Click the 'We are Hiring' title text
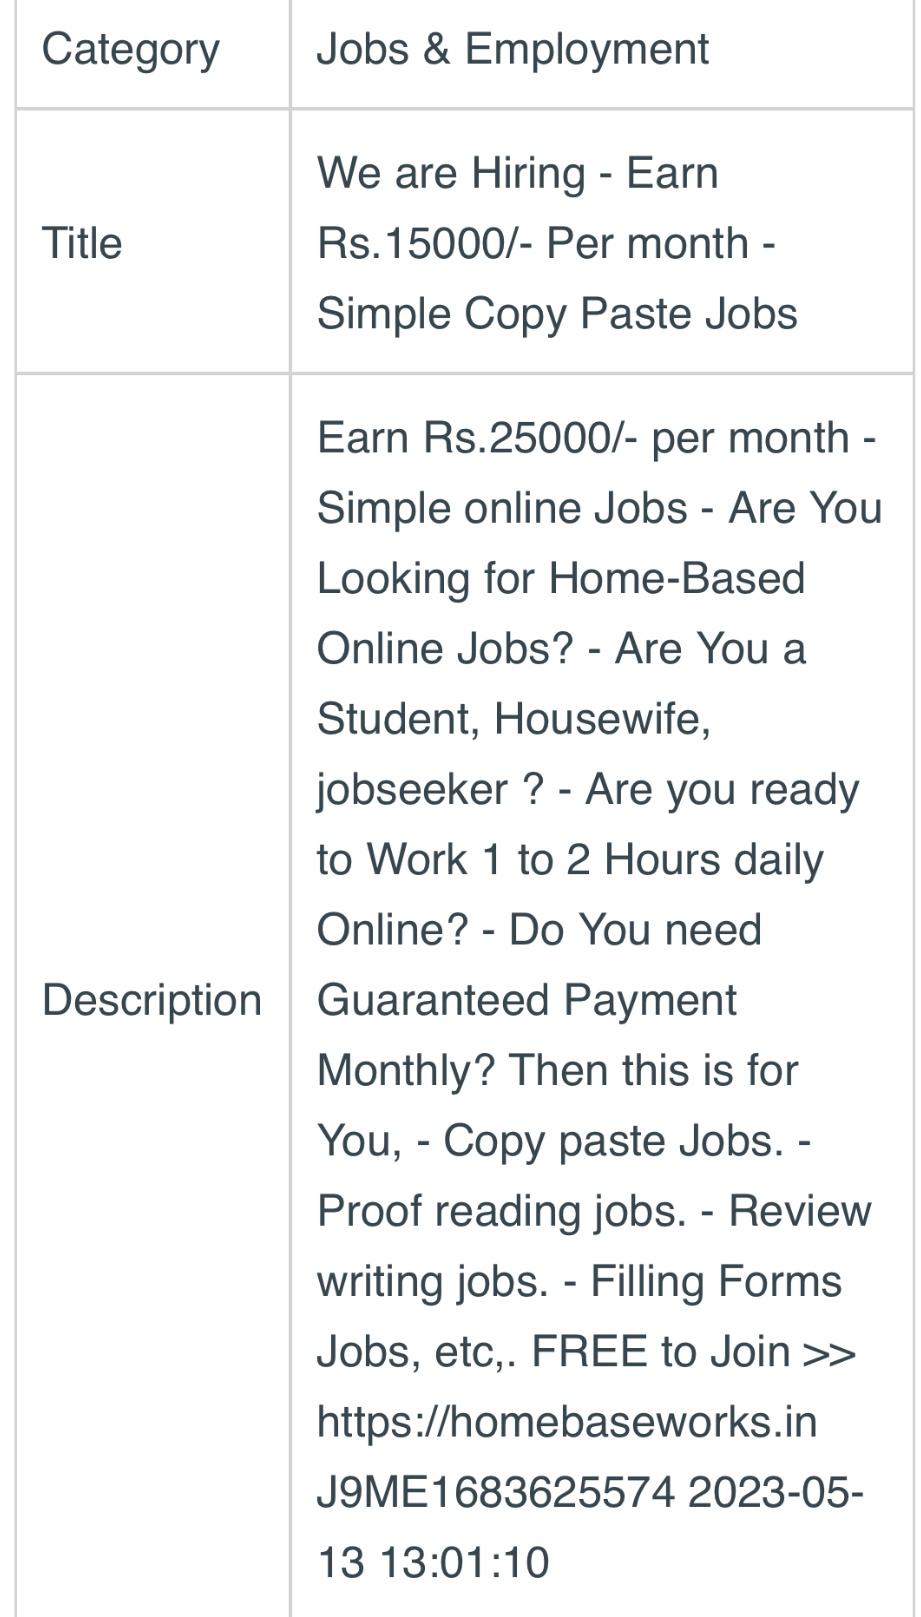 tap(450, 173)
